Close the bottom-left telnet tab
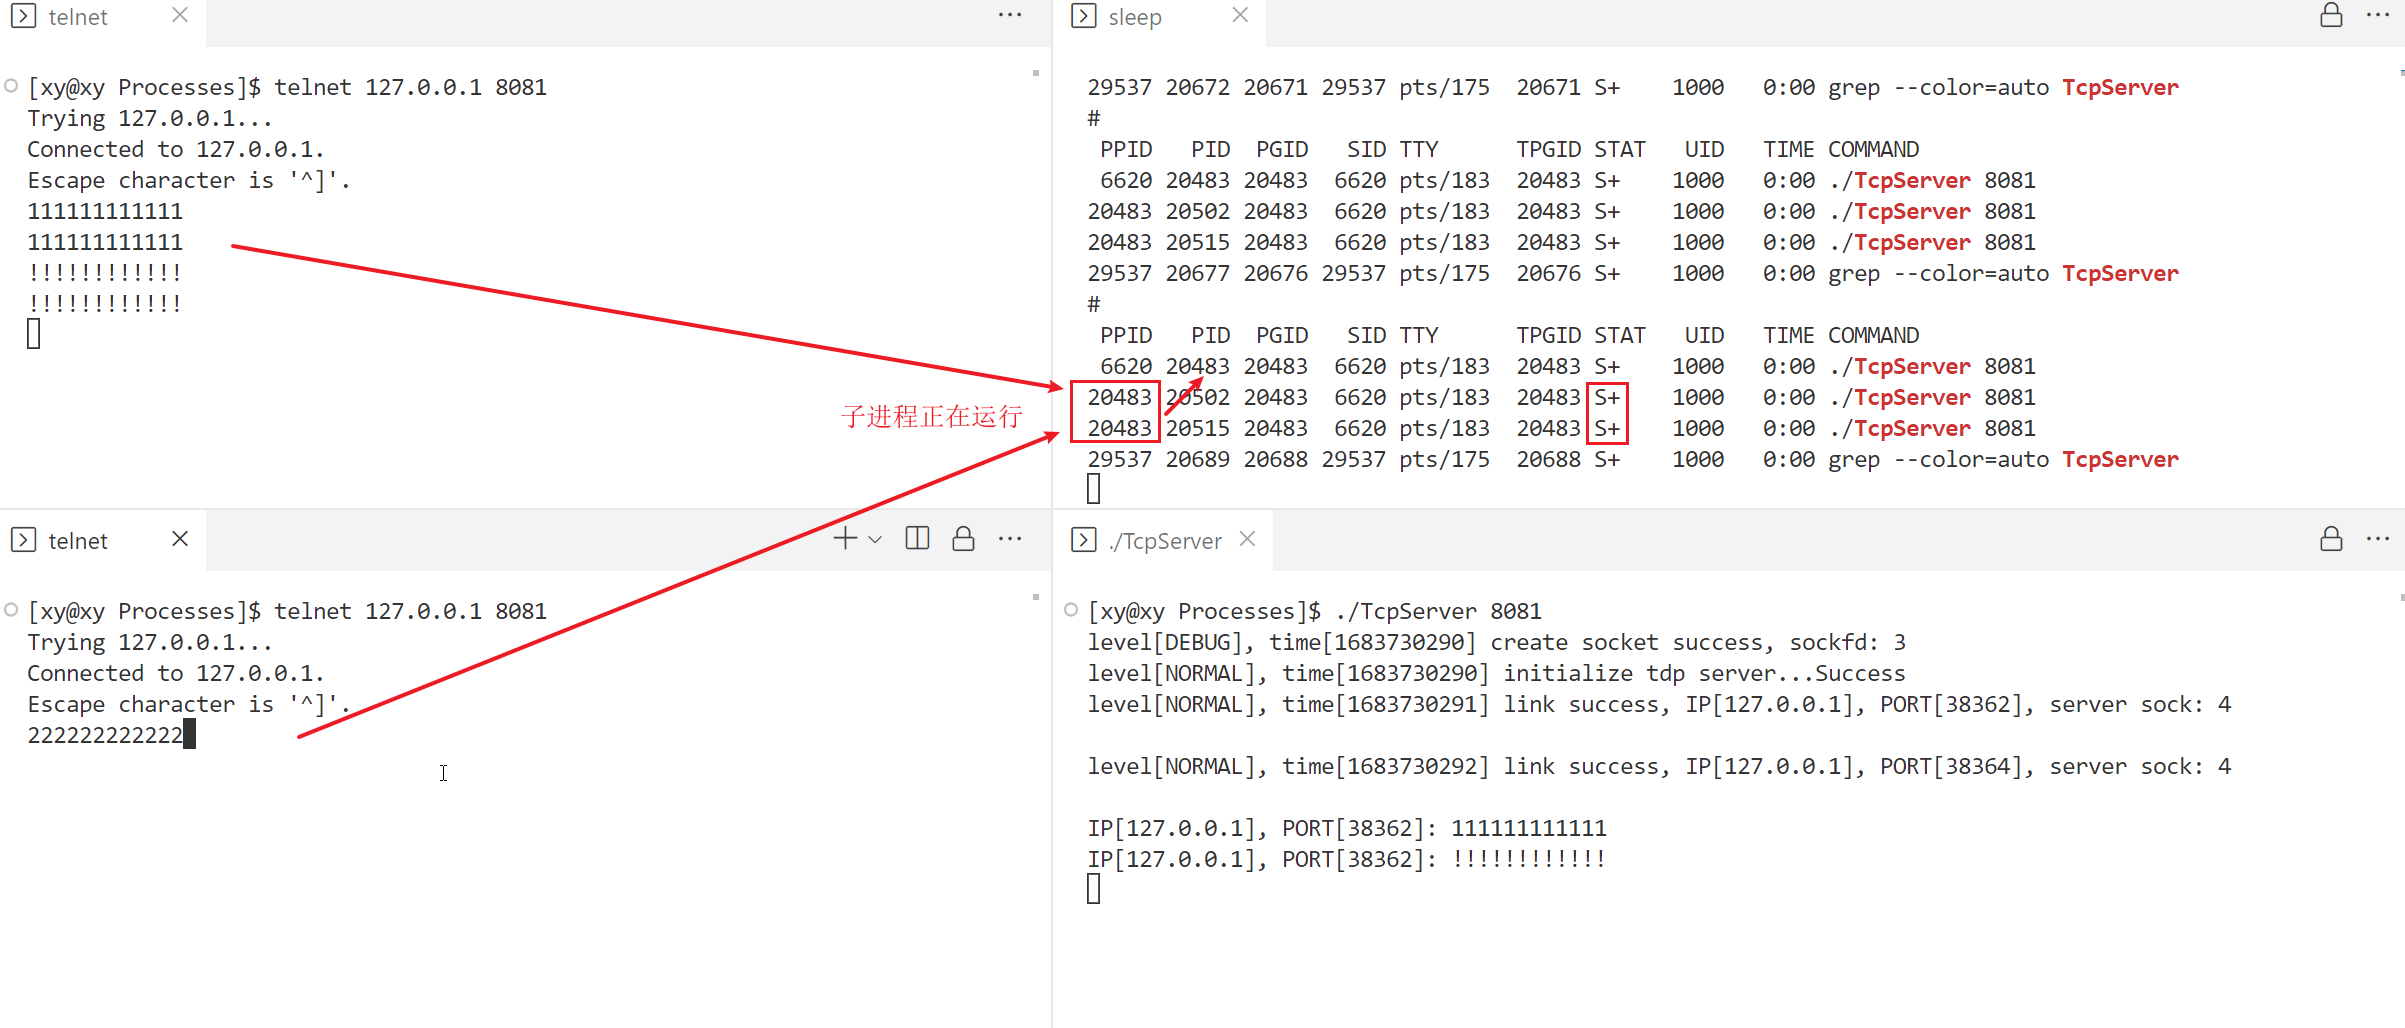 click(x=180, y=539)
